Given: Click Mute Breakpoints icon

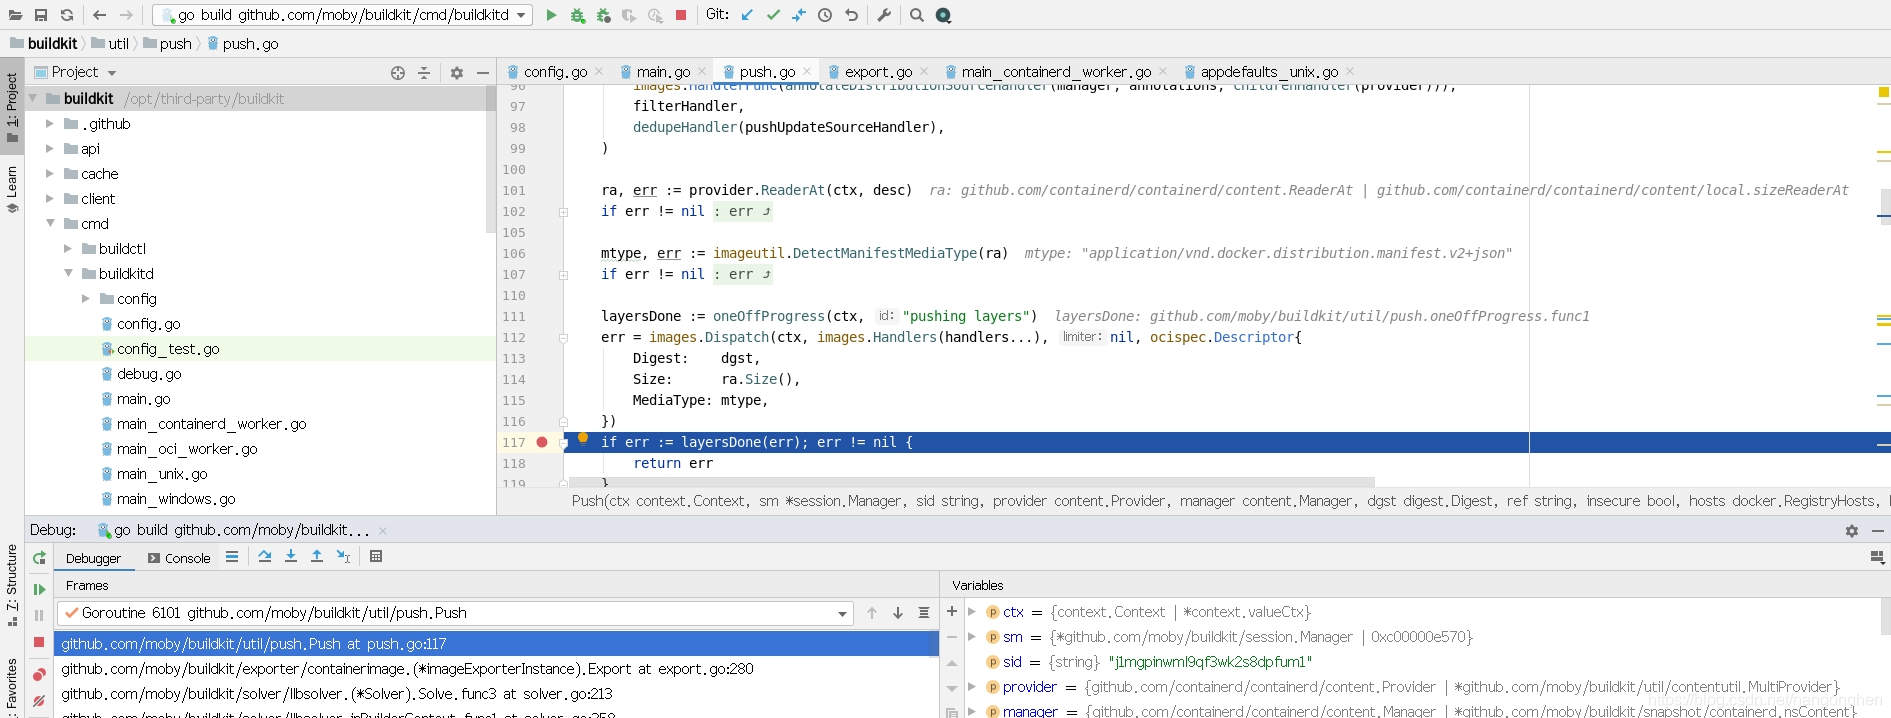Looking at the screenshot, I should pos(39,701).
